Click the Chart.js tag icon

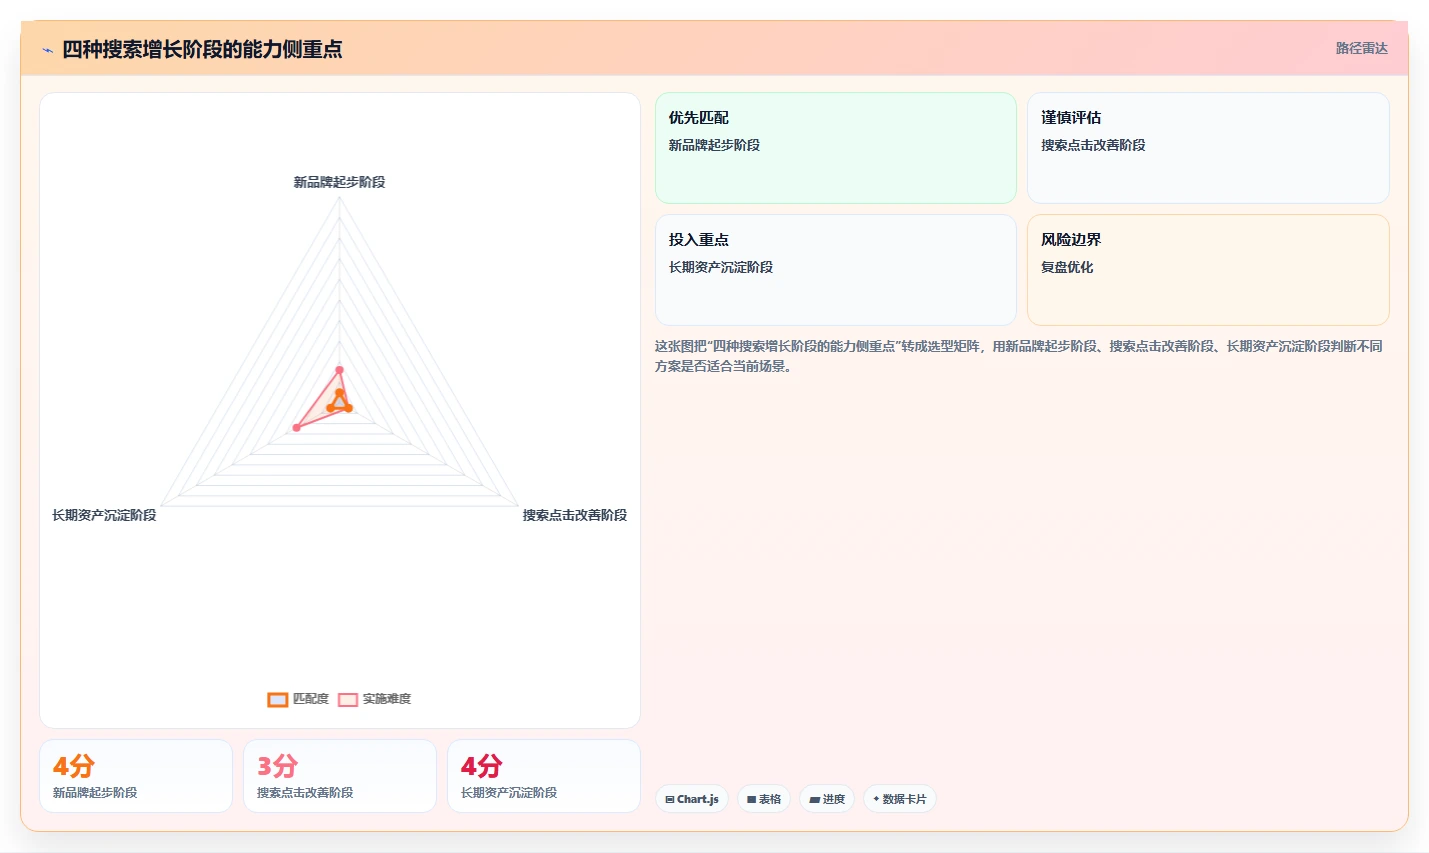pyautogui.click(x=670, y=800)
